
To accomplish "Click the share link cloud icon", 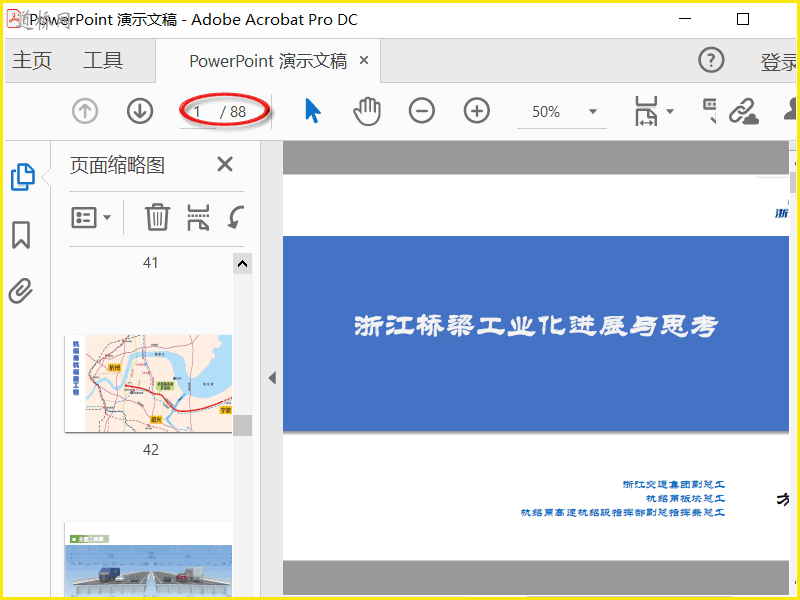I will (x=743, y=112).
